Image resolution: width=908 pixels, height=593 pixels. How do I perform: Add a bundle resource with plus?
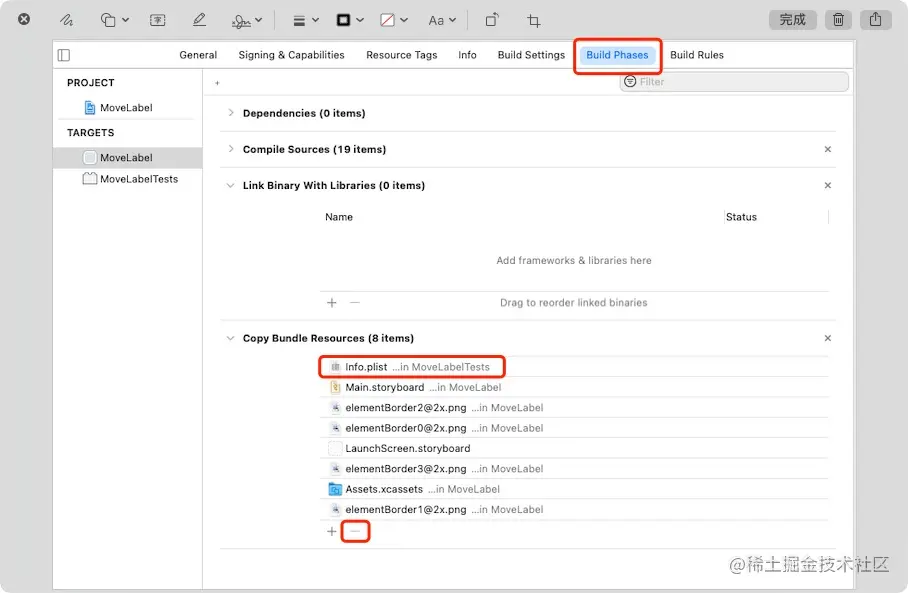[332, 531]
